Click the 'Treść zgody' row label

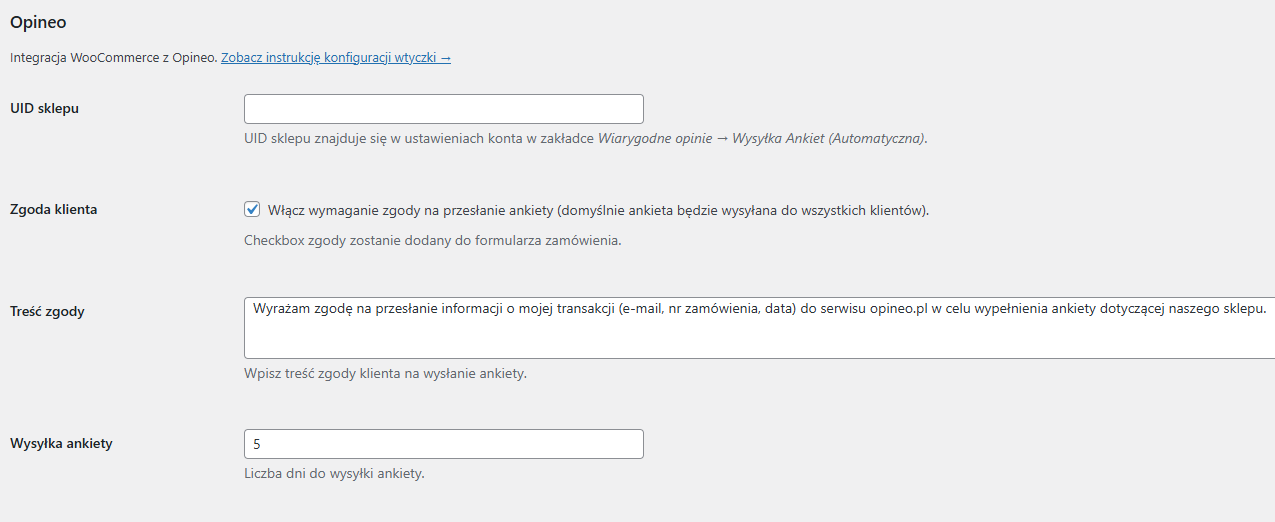pyautogui.click(x=47, y=311)
